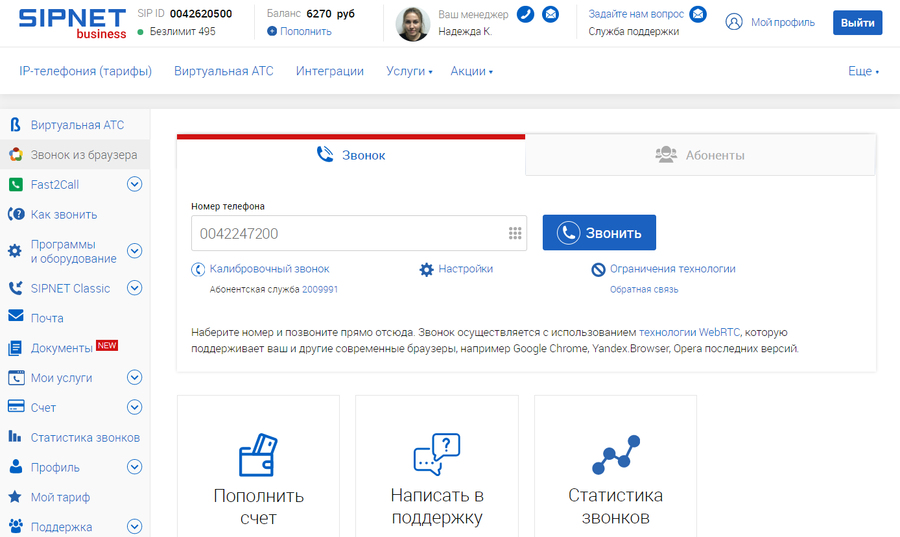
Task: Click the Статистика звонков bar chart icon
Action: point(15,437)
